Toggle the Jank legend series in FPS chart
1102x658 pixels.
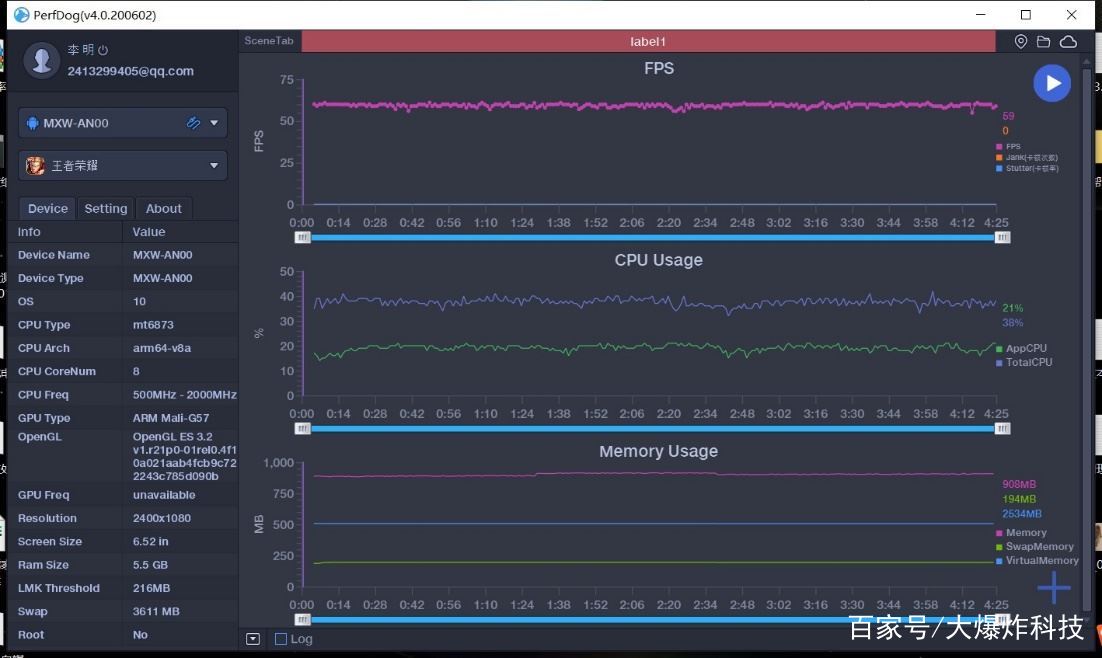click(1030, 157)
